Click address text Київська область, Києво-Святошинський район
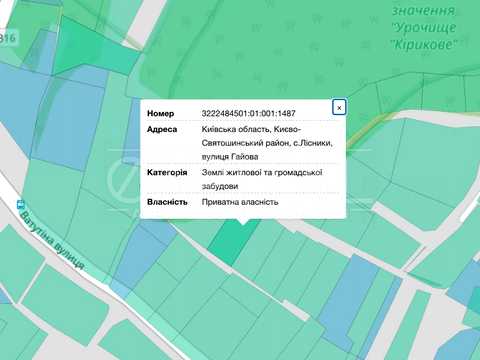 [267, 136]
